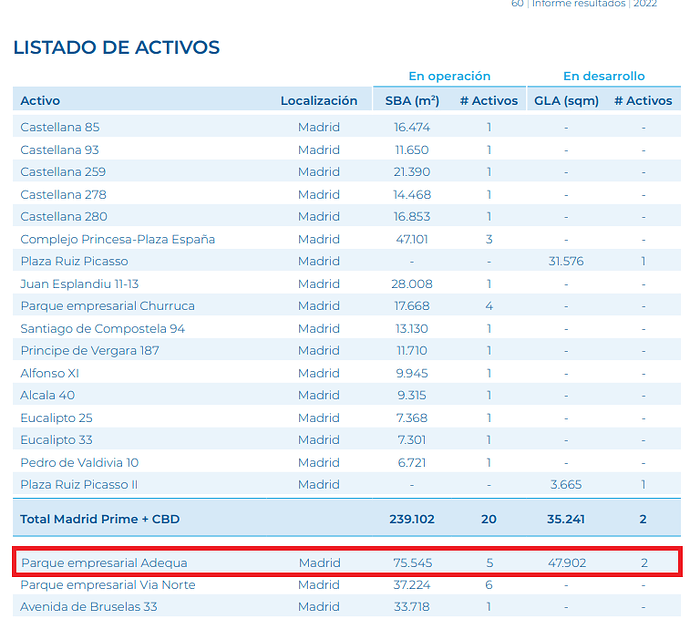Select the 'Activo' column header
Screen dimensions: 690x618
pyautogui.click(x=40, y=101)
